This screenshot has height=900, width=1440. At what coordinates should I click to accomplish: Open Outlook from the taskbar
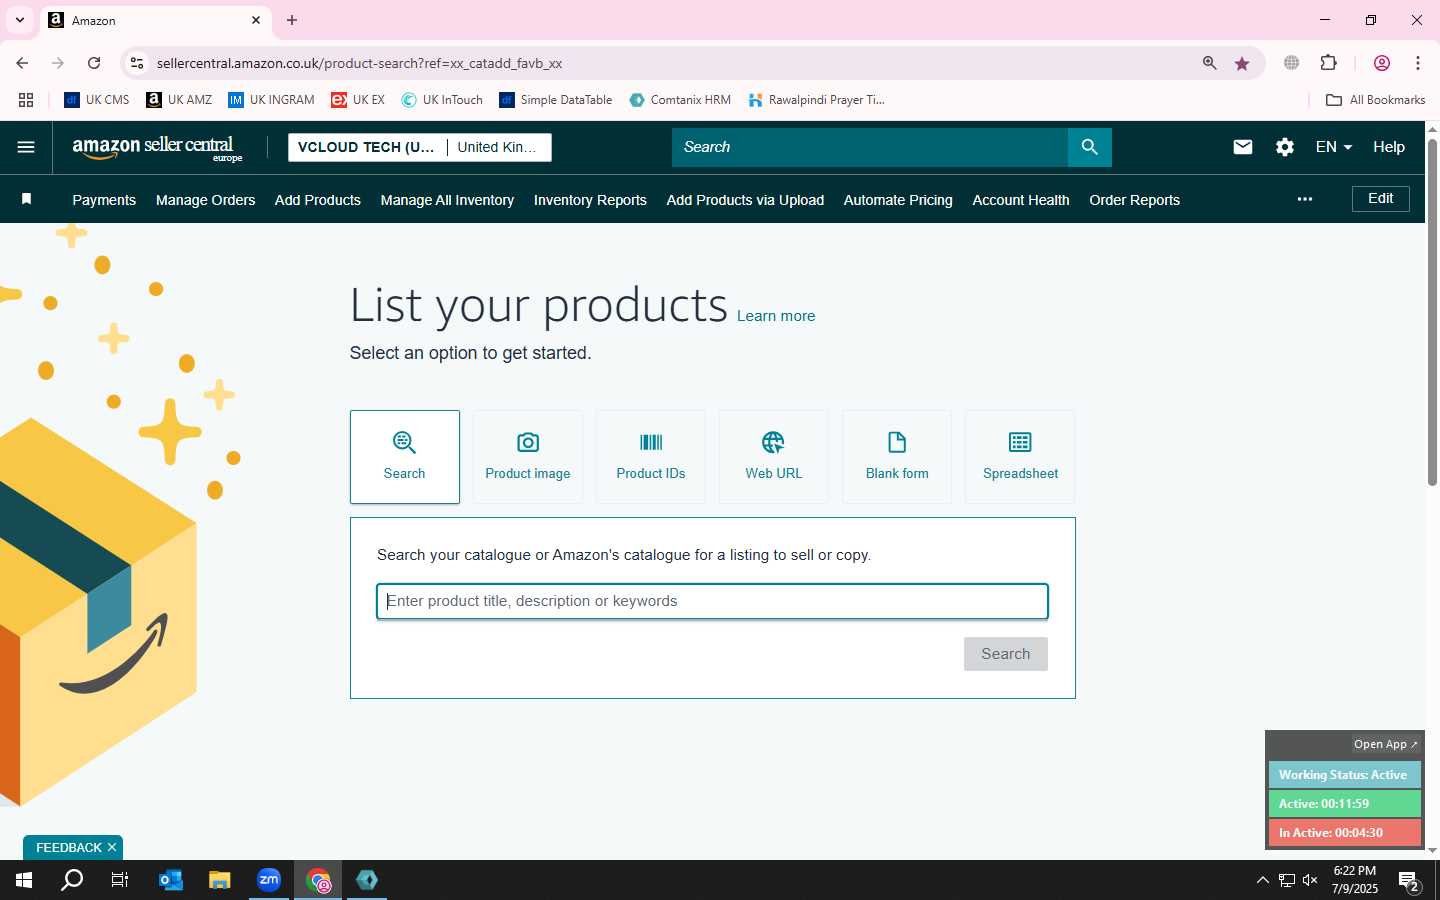[x=171, y=880]
